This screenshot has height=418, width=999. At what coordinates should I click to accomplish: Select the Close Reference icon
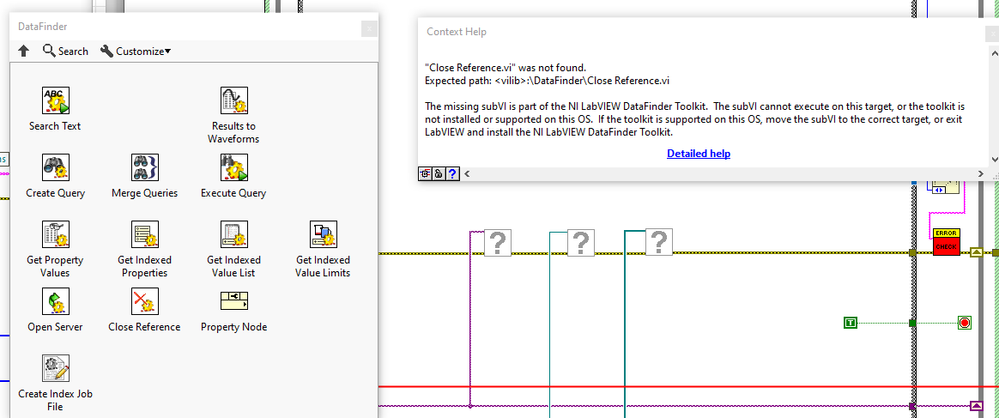click(x=145, y=301)
